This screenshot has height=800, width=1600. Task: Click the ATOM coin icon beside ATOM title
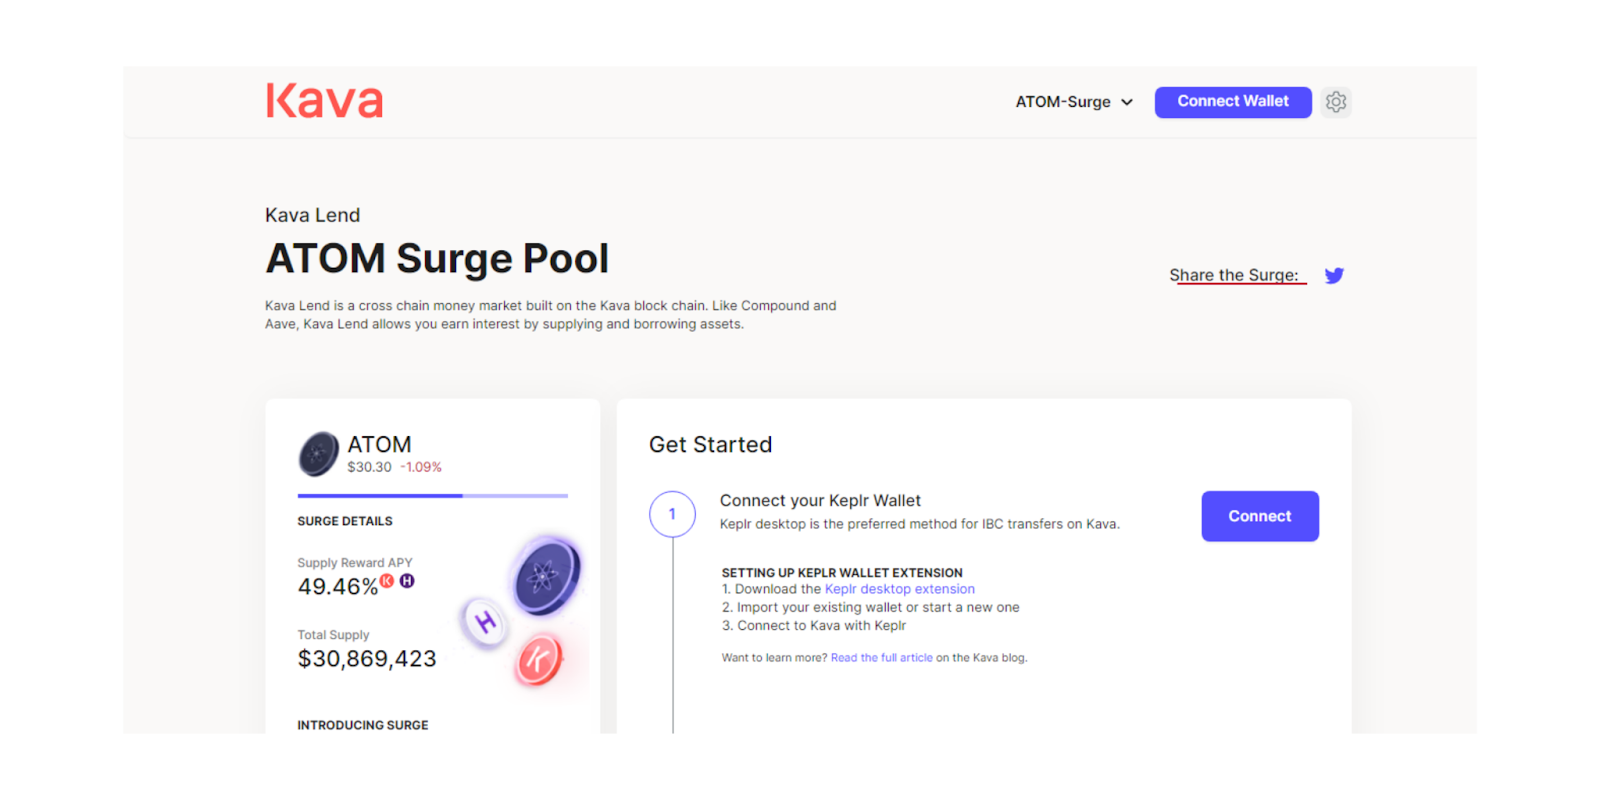tap(318, 454)
